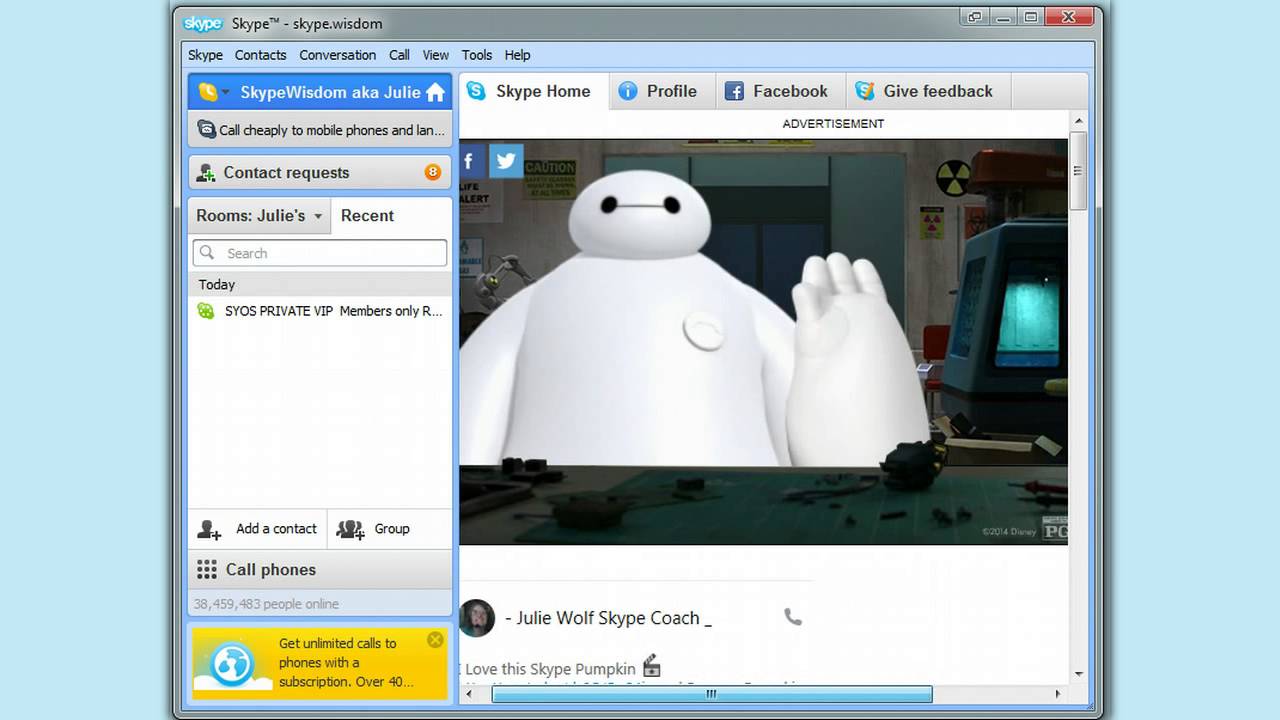This screenshot has width=1280, height=720.
Task: Click the SYOS room green group icon
Action: pos(206,311)
